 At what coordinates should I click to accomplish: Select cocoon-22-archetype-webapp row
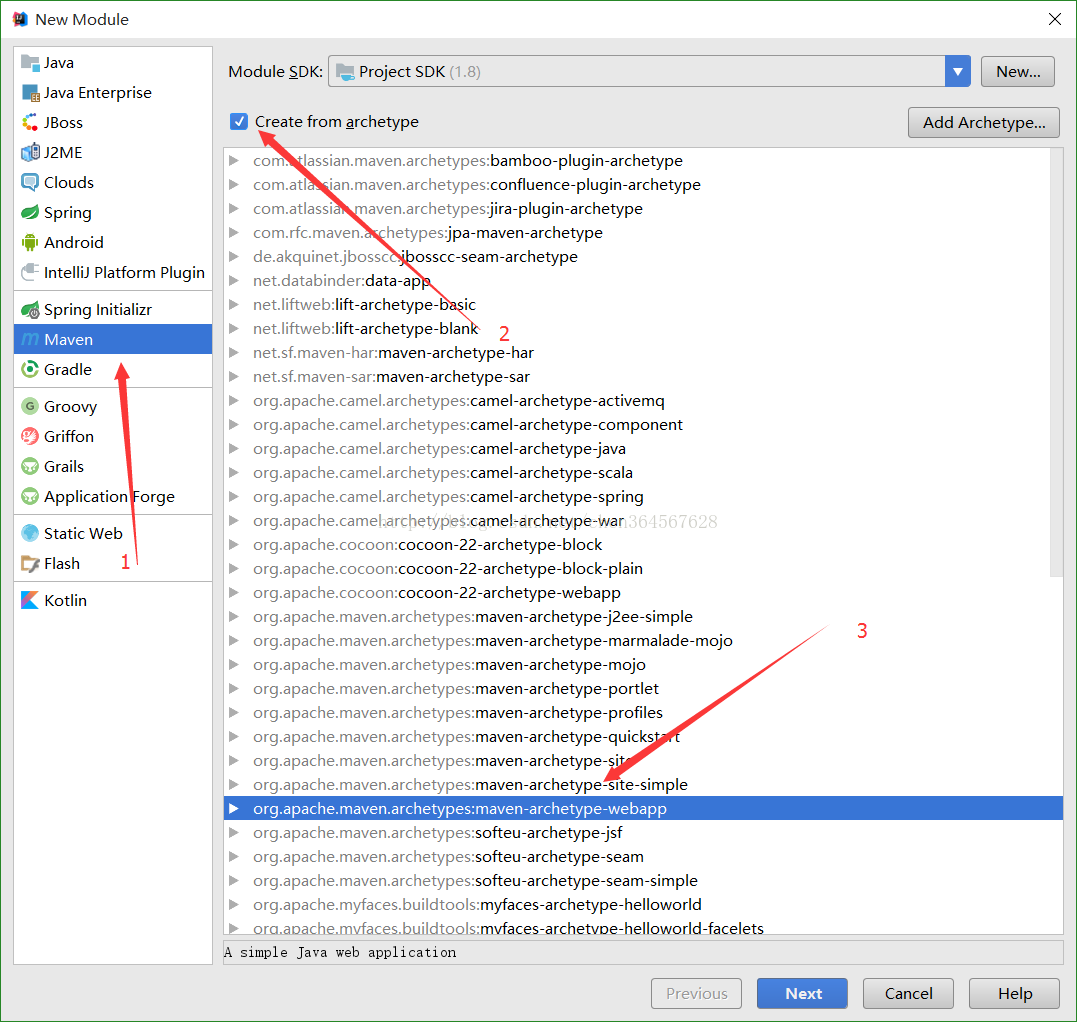pyautogui.click(x=643, y=592)
